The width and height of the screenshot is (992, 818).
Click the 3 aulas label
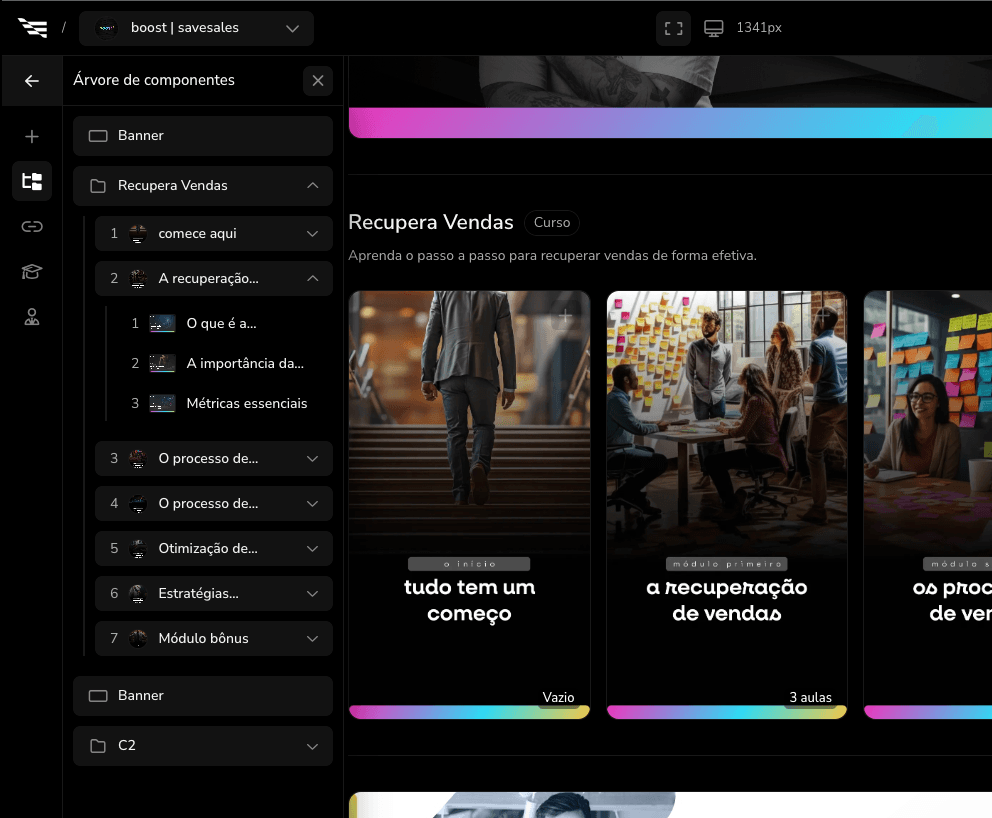coord(810,697)
